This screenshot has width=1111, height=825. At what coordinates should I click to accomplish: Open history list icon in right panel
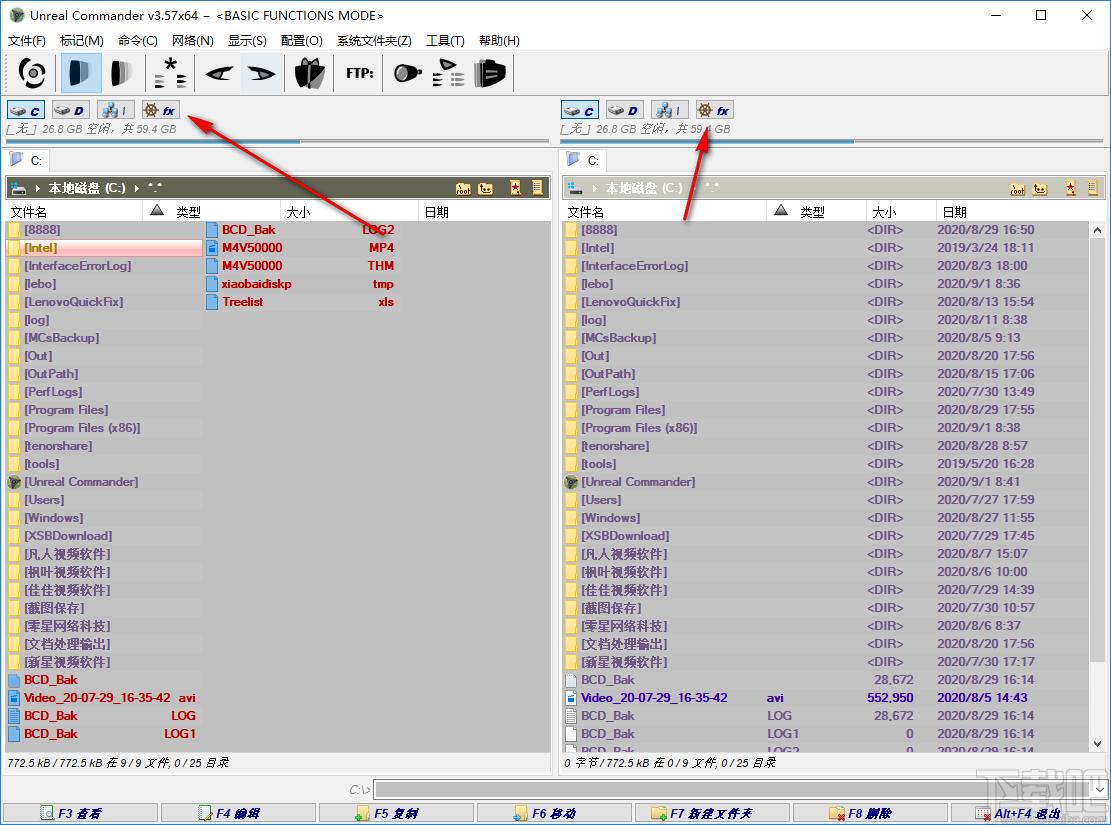(x=1092, y=188)
